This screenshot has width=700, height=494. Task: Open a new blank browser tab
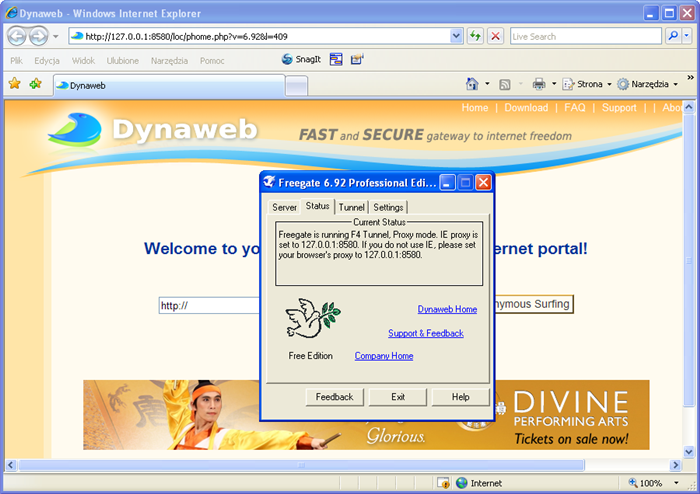tap(296, 86)
